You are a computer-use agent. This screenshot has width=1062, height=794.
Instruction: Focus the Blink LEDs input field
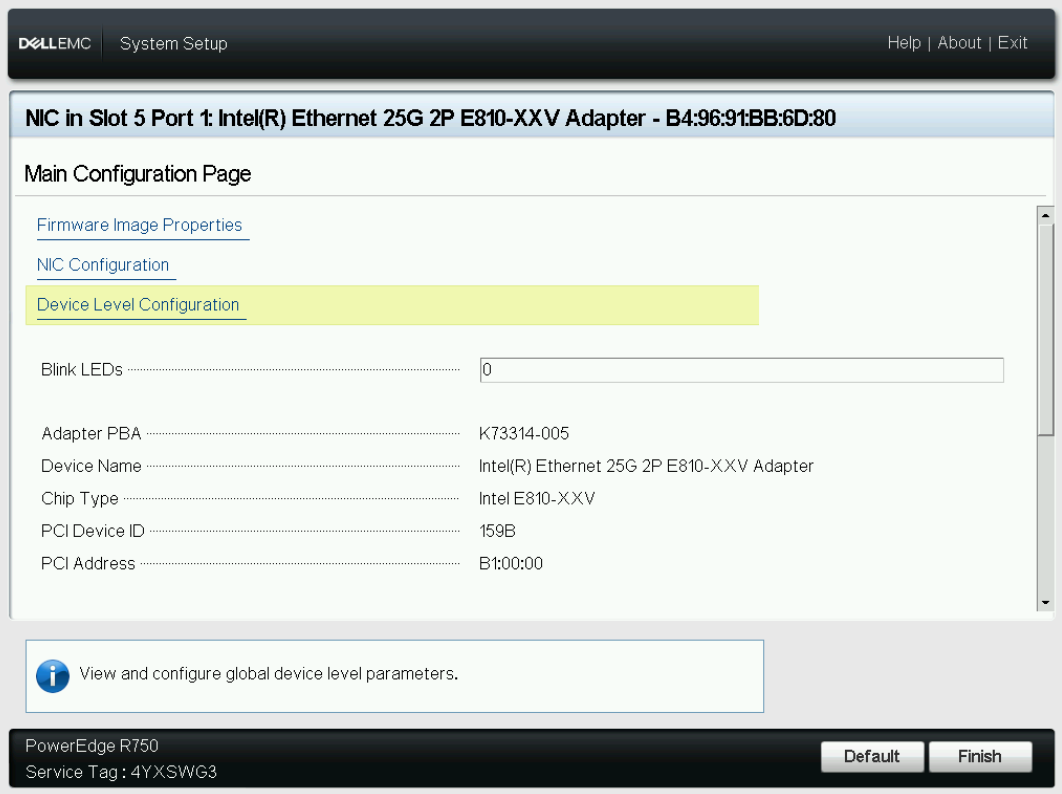[741, 370]
